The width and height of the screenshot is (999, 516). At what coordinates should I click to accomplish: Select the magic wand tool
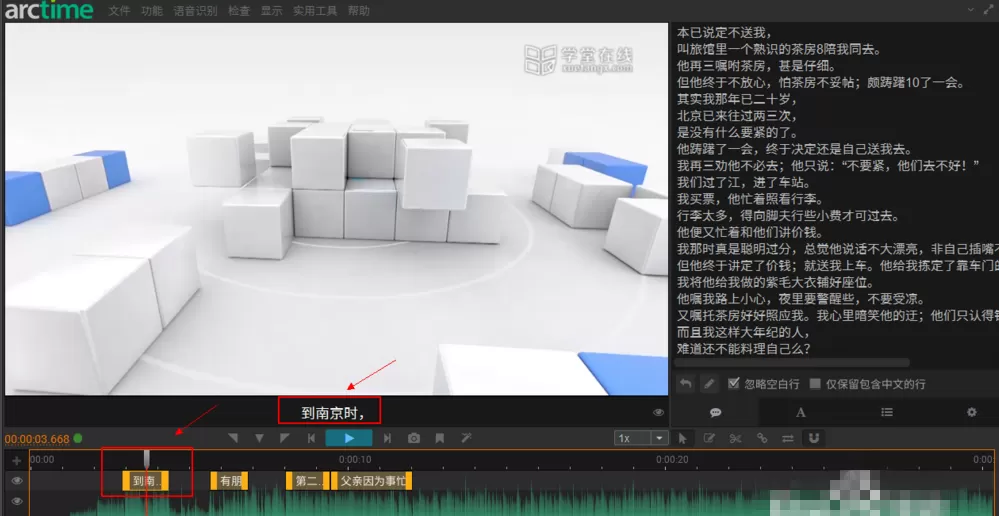(466, 438)
